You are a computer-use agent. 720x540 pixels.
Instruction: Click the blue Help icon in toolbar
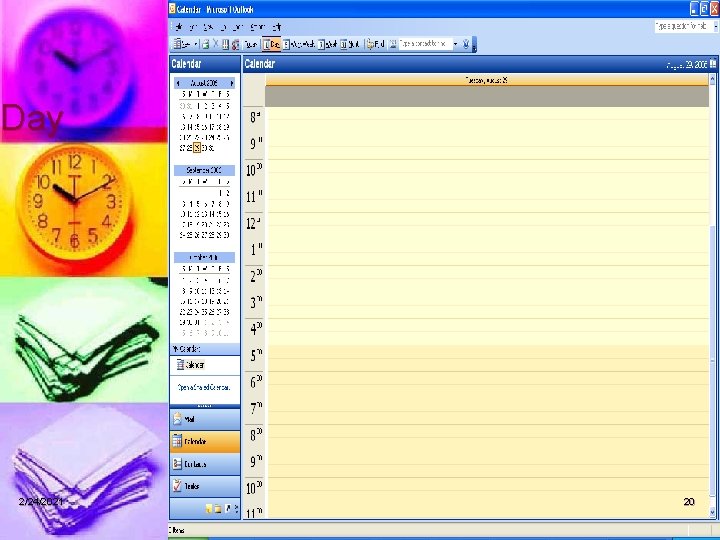pos(466,44)
